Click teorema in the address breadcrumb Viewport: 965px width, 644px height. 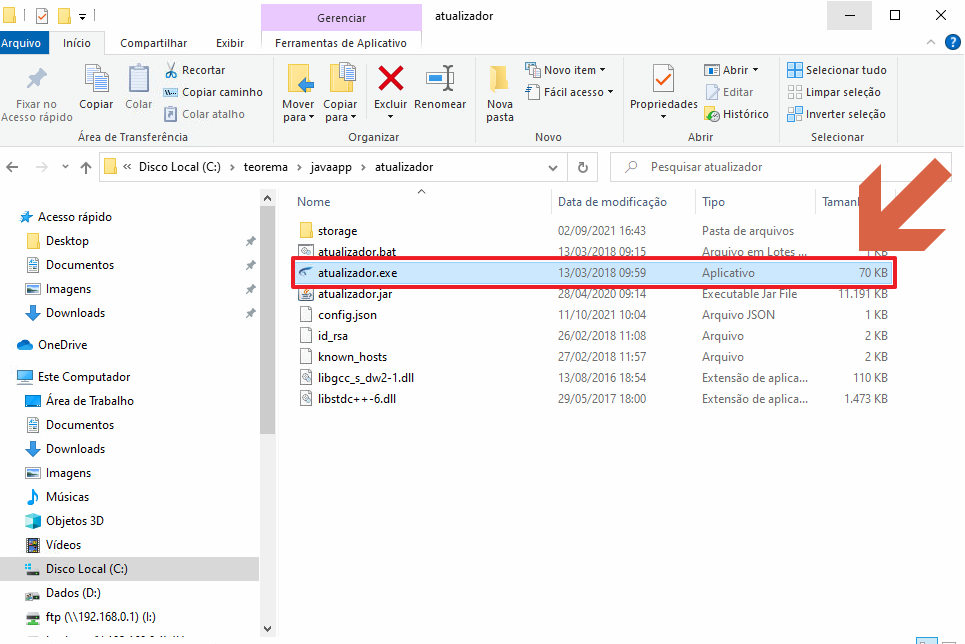(x=265, y=167)
